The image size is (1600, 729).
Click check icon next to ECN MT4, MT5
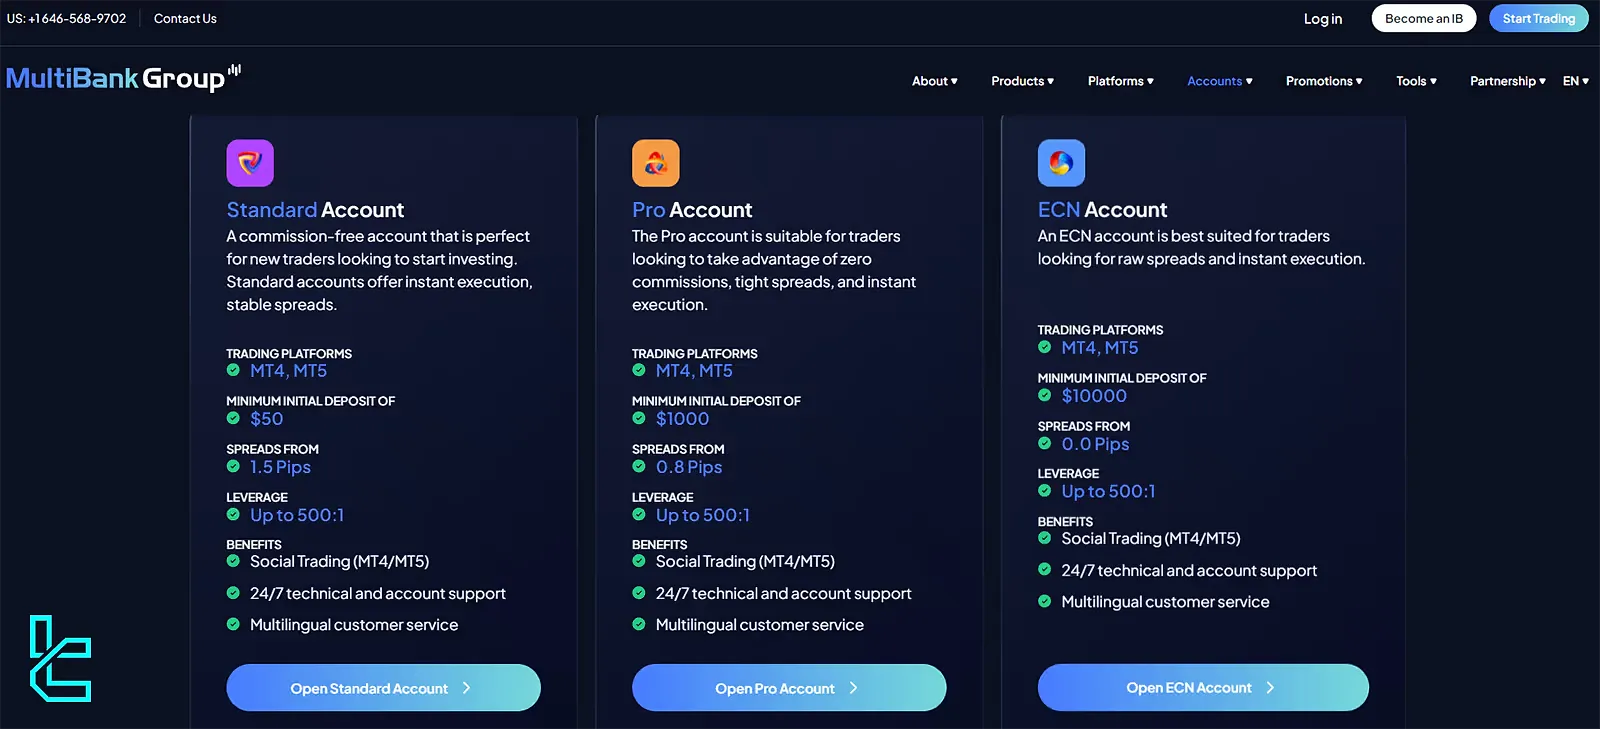1045,347
